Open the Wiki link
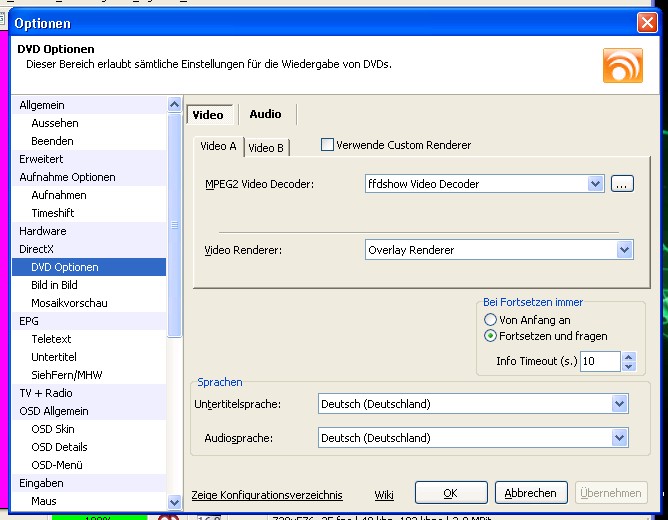This screenshot has width=668, height=520. (384, 495)
